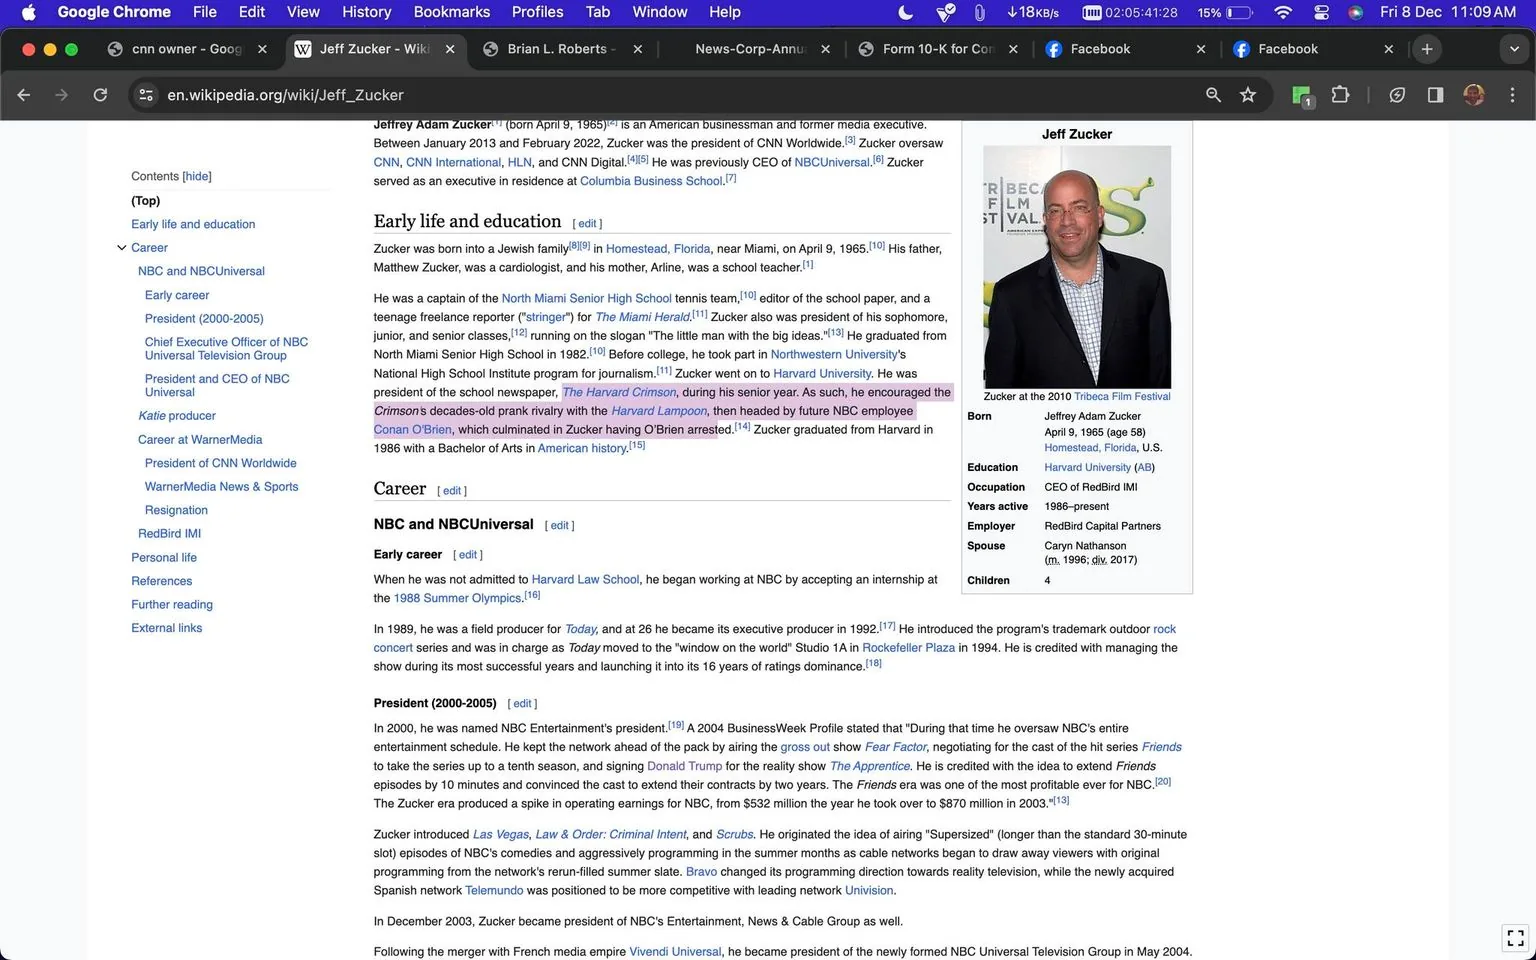
Task: Click the green extension icon with badge
Action: pyautogui.click(x=1301, y=95)
